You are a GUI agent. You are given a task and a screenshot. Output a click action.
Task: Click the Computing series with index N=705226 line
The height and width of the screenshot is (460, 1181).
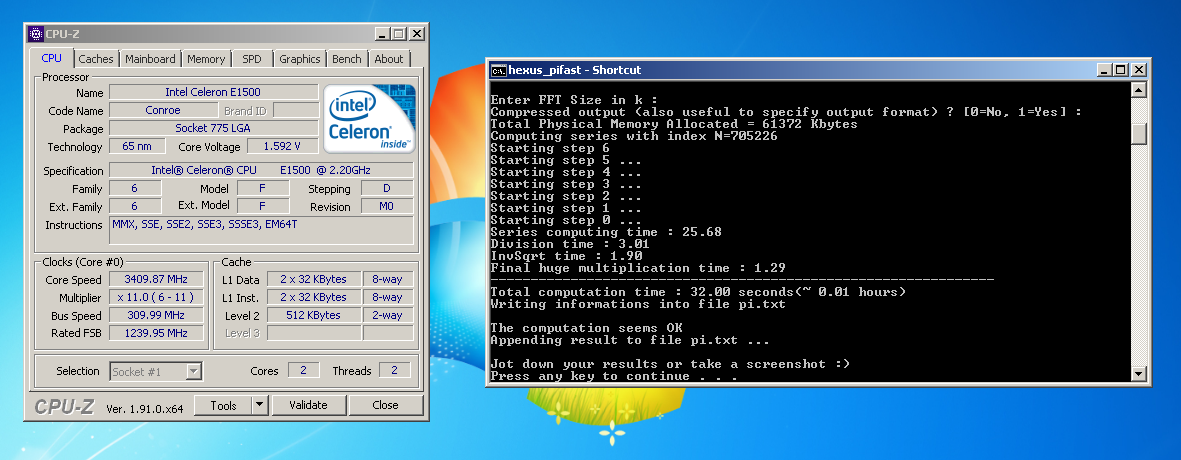(634, 136)
